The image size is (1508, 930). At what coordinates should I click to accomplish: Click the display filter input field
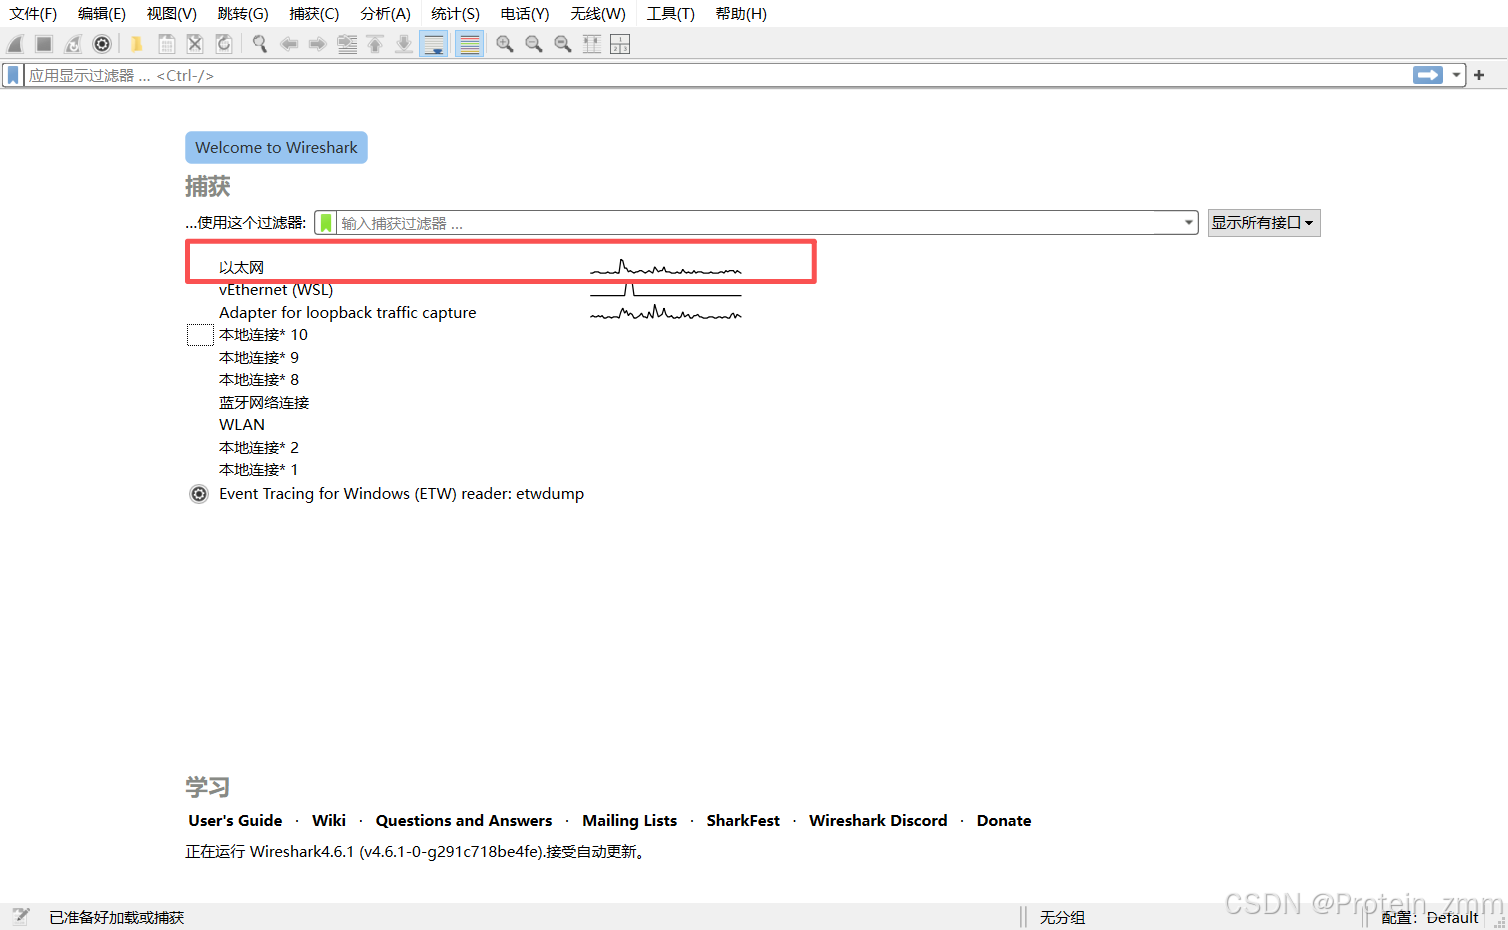coord(716,75)
